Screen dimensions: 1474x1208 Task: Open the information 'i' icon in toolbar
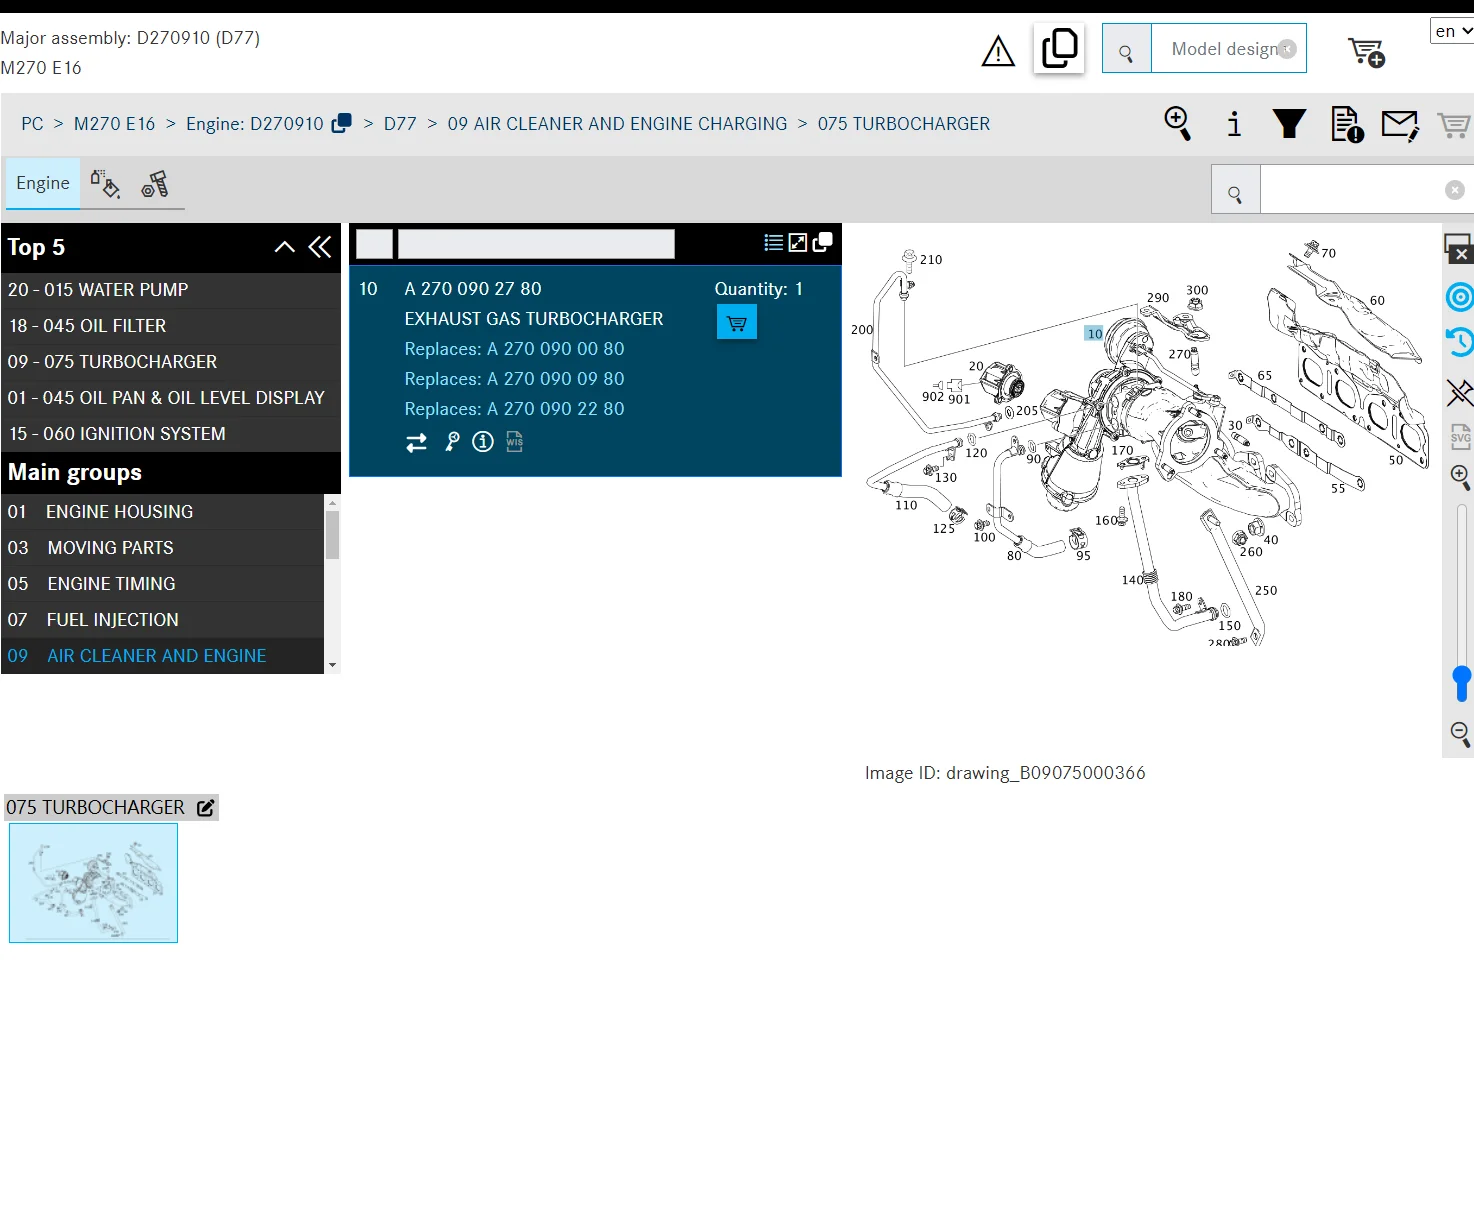tap(1234, 124)
